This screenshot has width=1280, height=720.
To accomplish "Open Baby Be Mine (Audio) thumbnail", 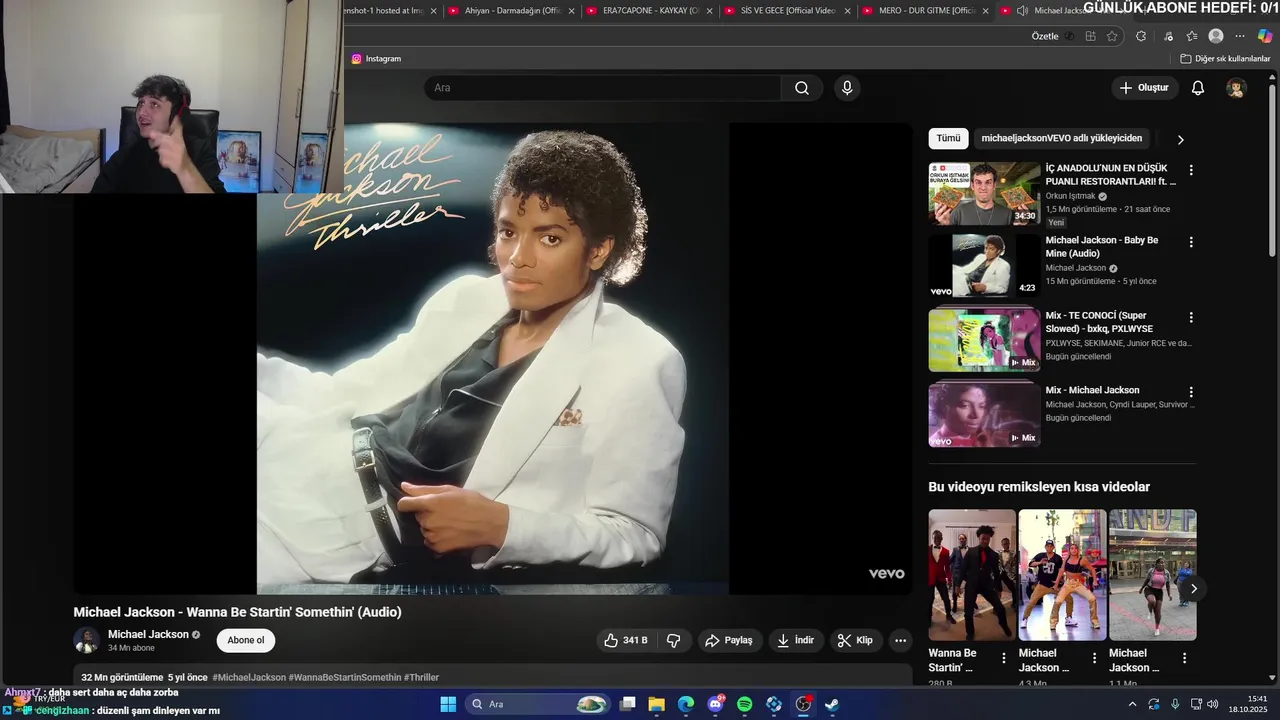I will pos(984,265).
